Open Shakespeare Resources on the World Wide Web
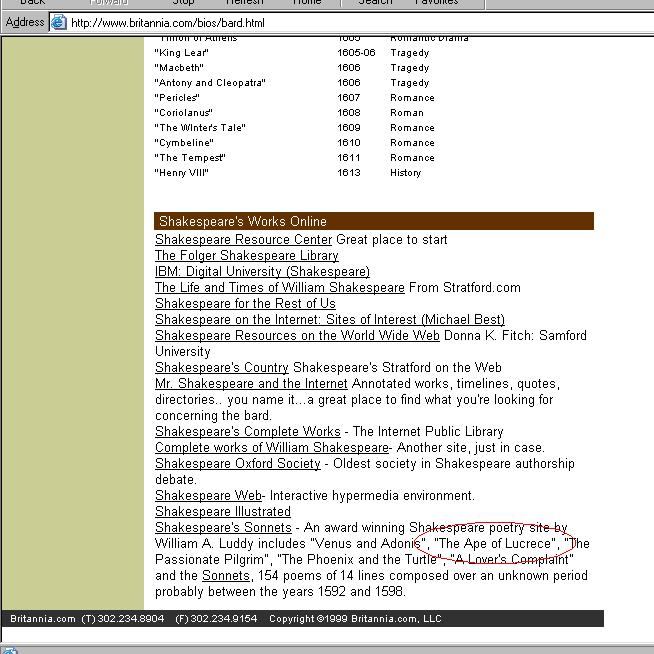The width and height of the screenshot is (654, 654). coord(297,335)
